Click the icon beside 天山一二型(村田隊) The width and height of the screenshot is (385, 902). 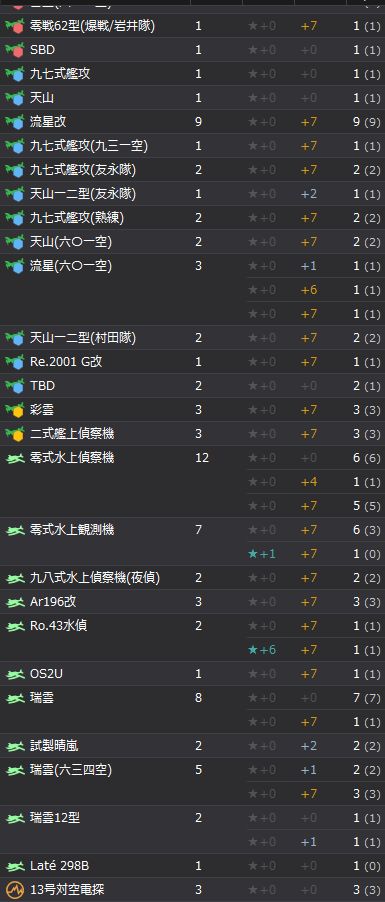tap(14, 338)
